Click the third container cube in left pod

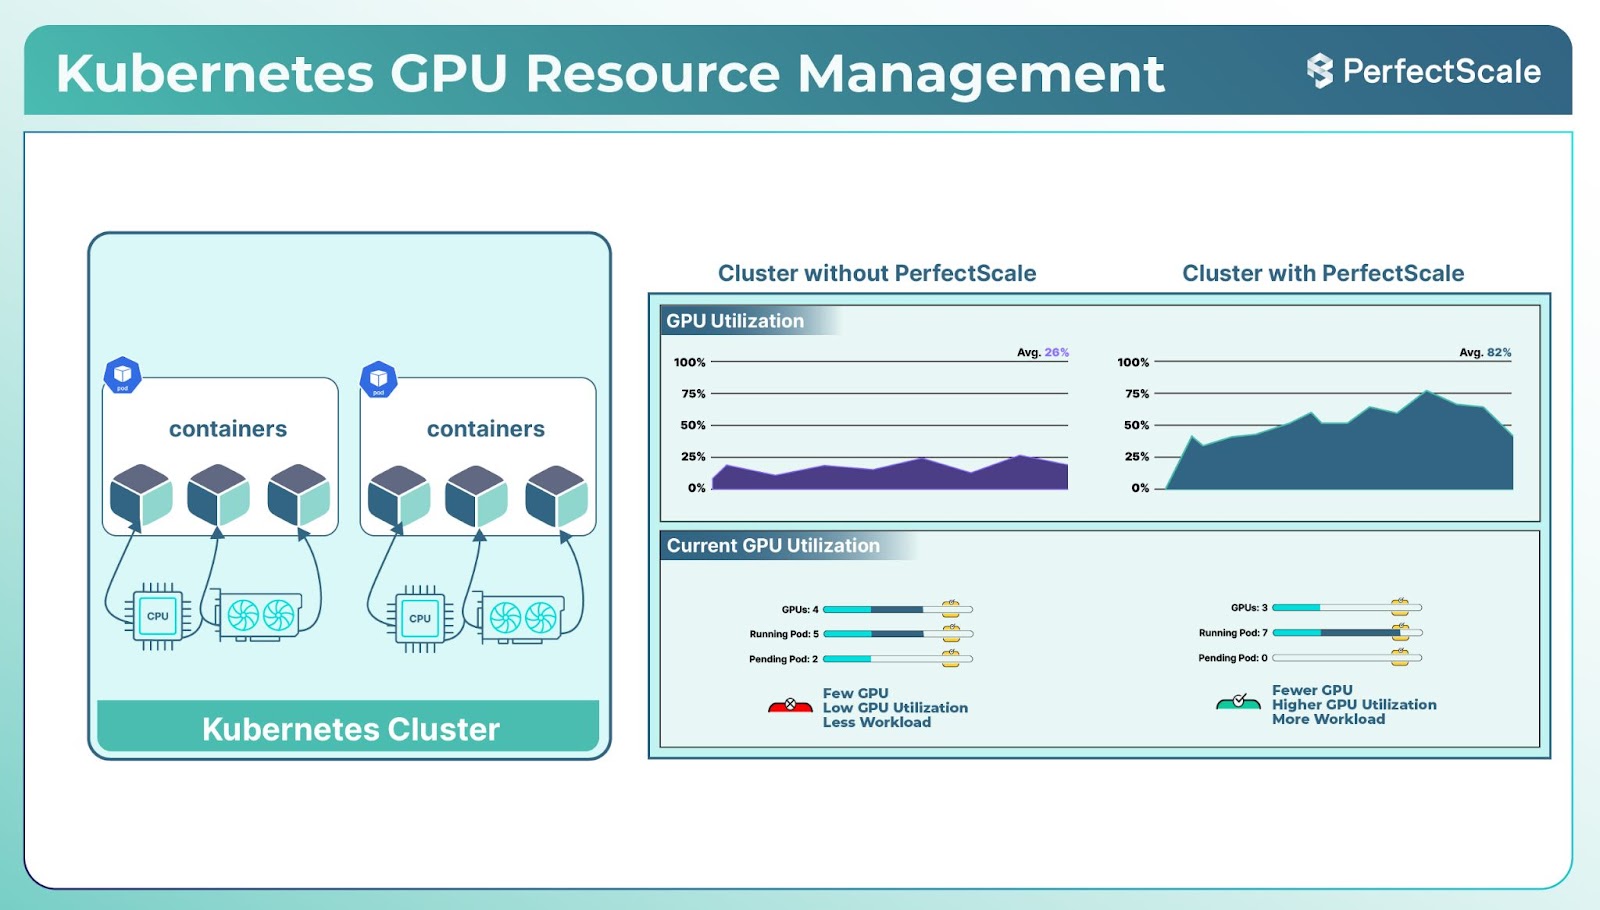[x=299, y=496]
